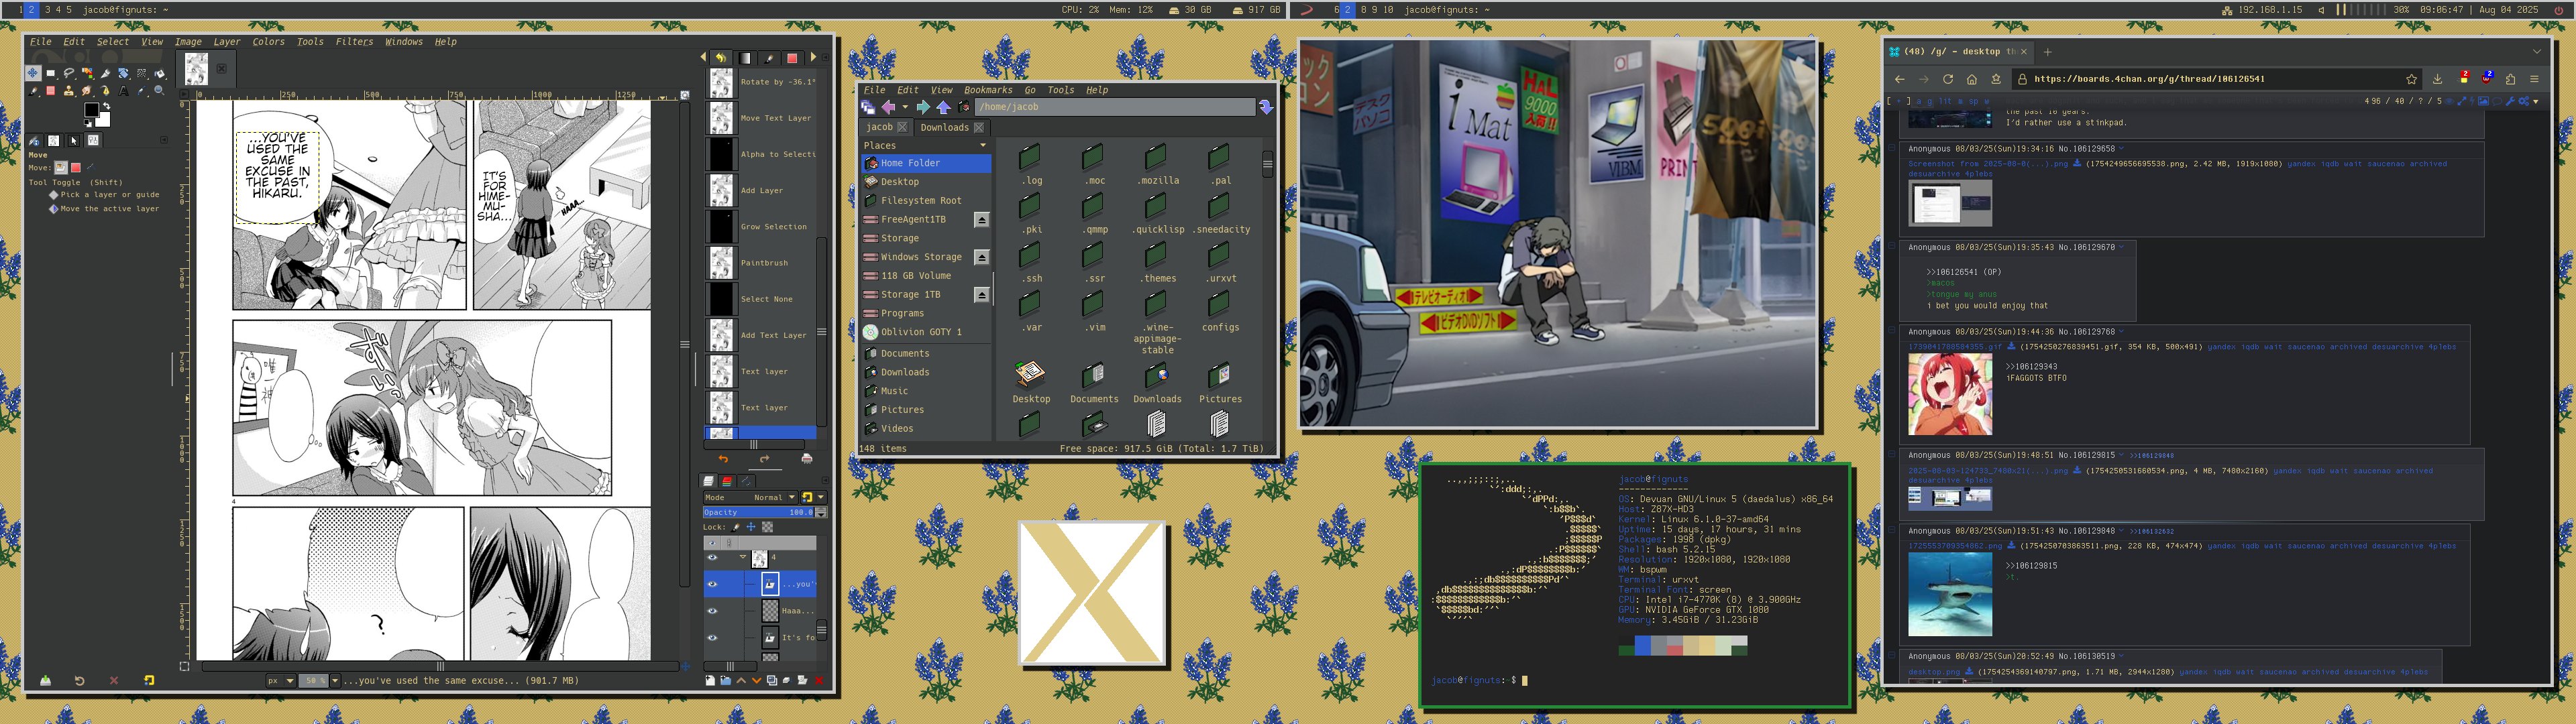The height and width of the screenshot is (724, 2576).
Task: Clear undo history shredder icon
Action: tap(808, 459)
